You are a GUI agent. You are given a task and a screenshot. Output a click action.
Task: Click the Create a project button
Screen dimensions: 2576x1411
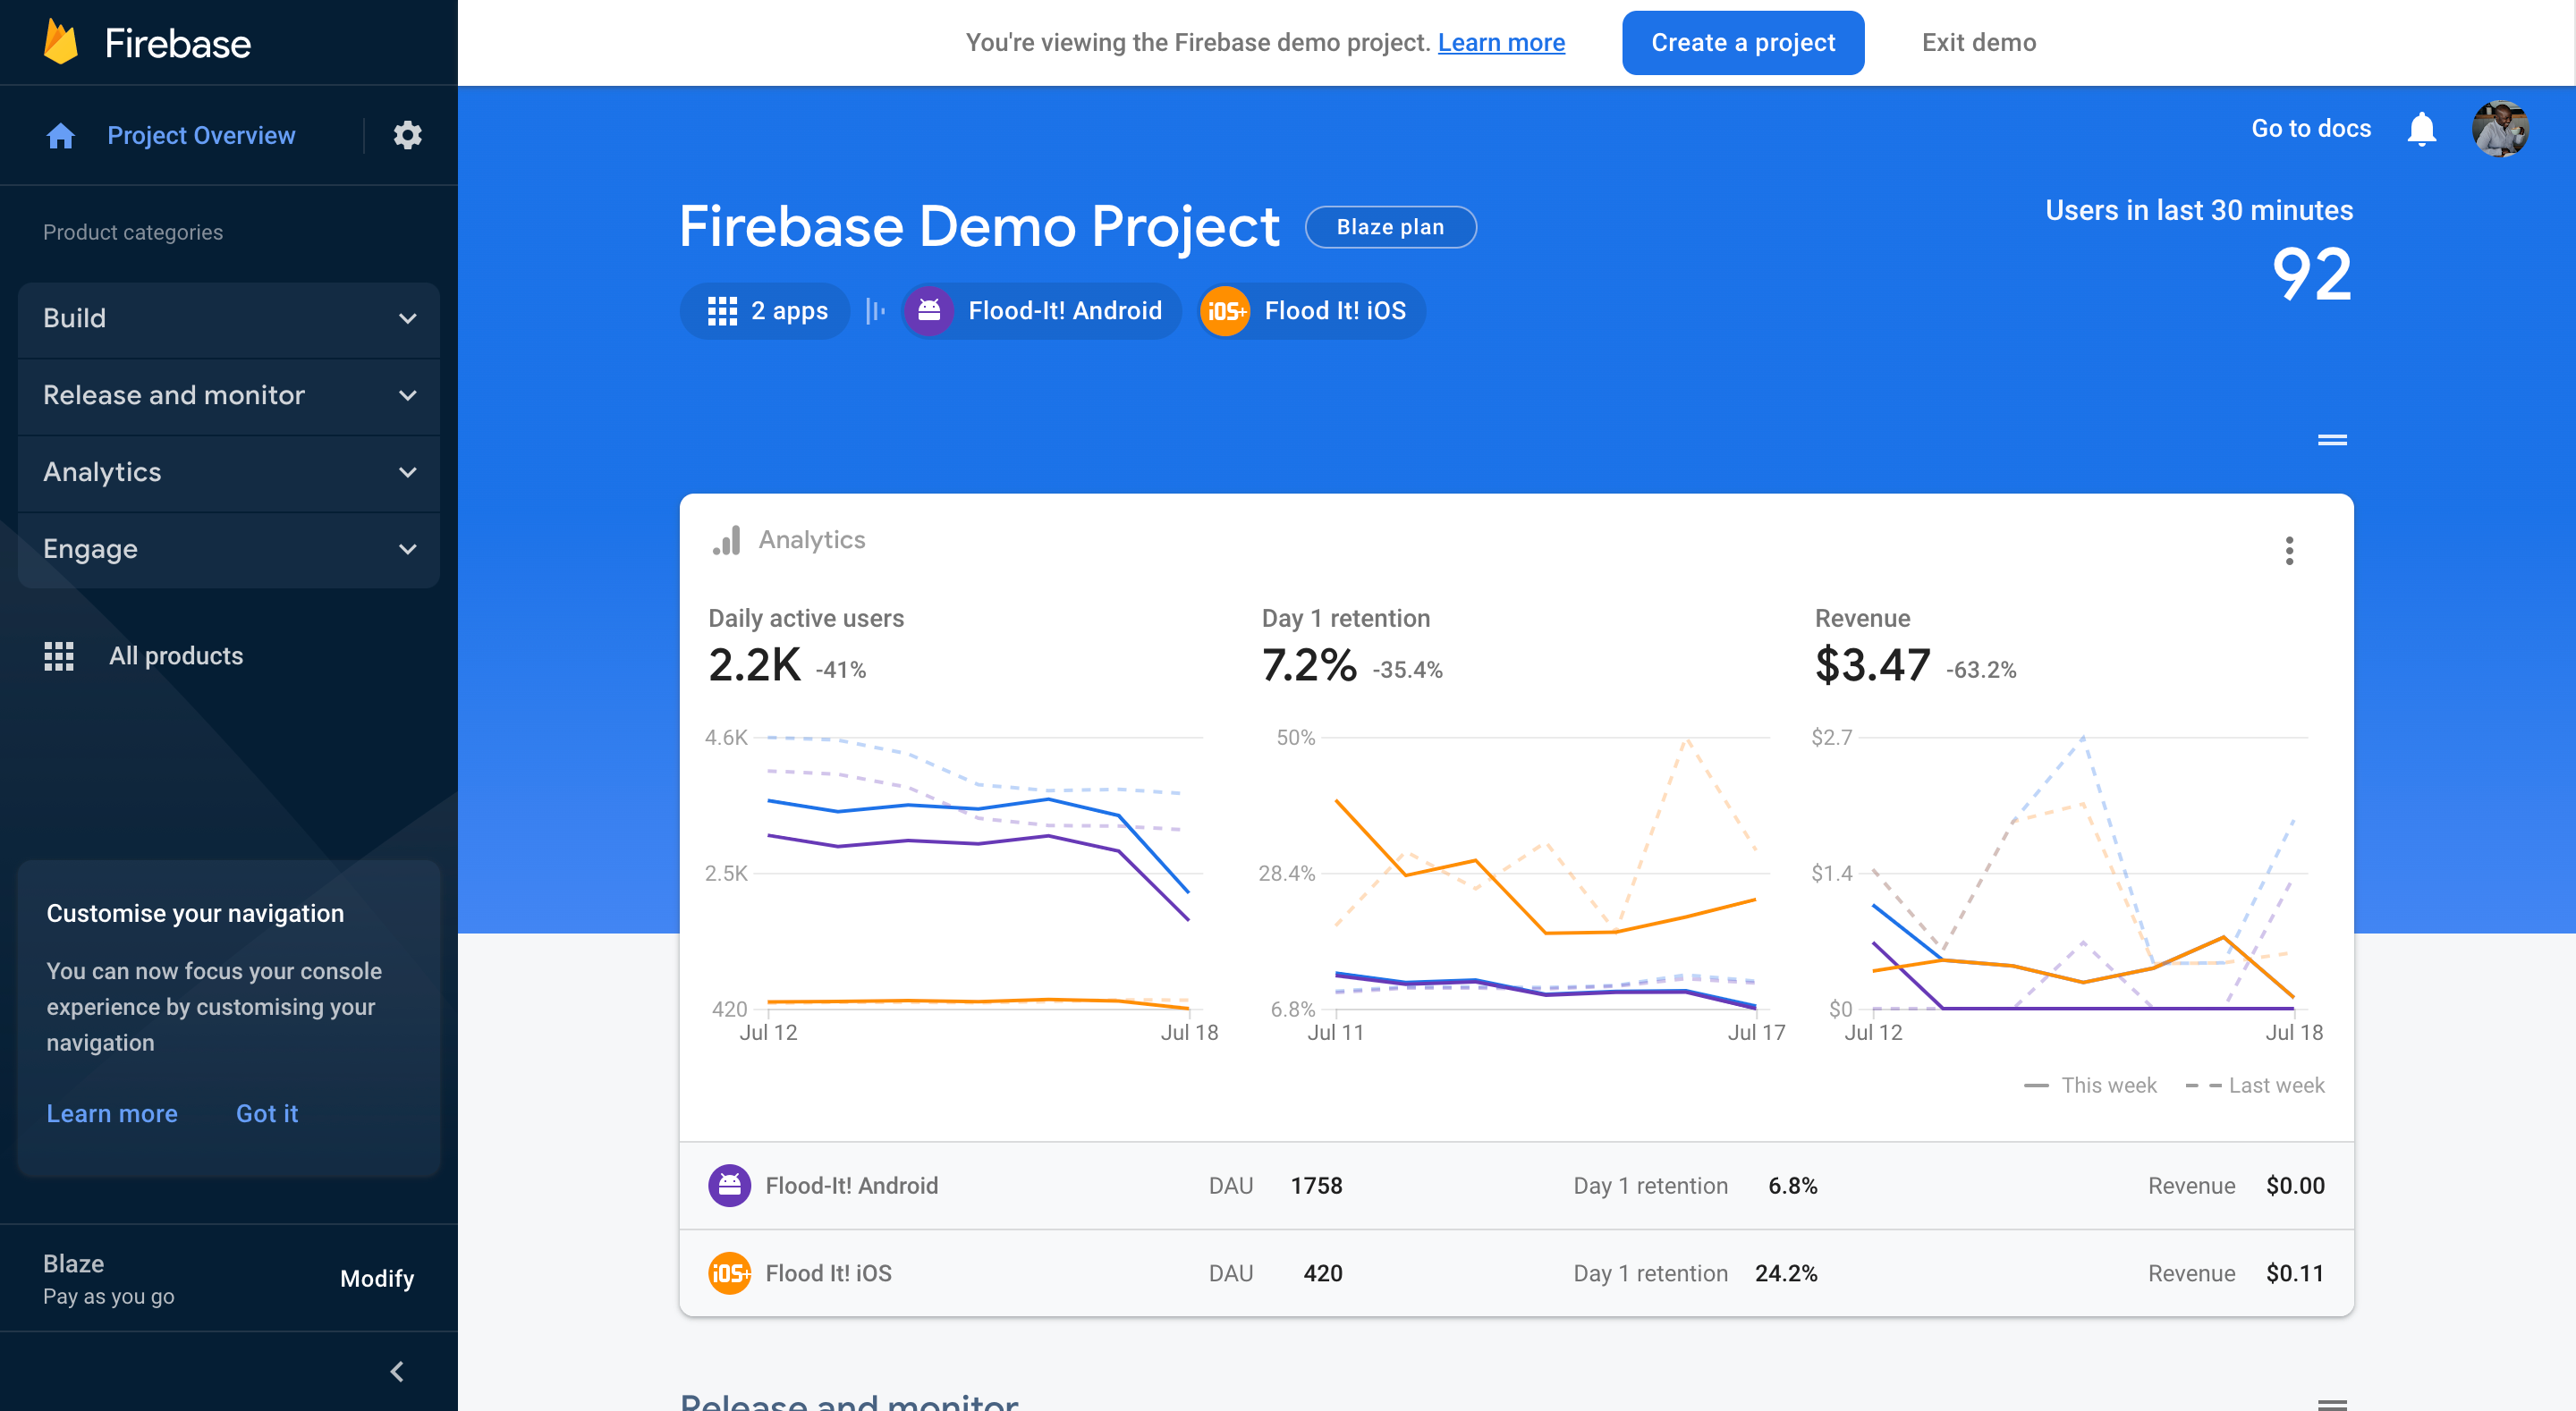(x=1742, y=43)
